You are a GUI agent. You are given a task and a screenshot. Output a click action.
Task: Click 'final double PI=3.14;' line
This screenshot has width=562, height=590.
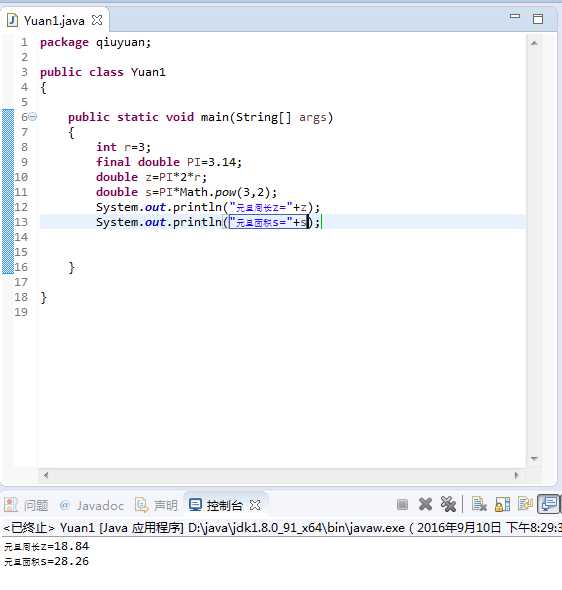169,162
